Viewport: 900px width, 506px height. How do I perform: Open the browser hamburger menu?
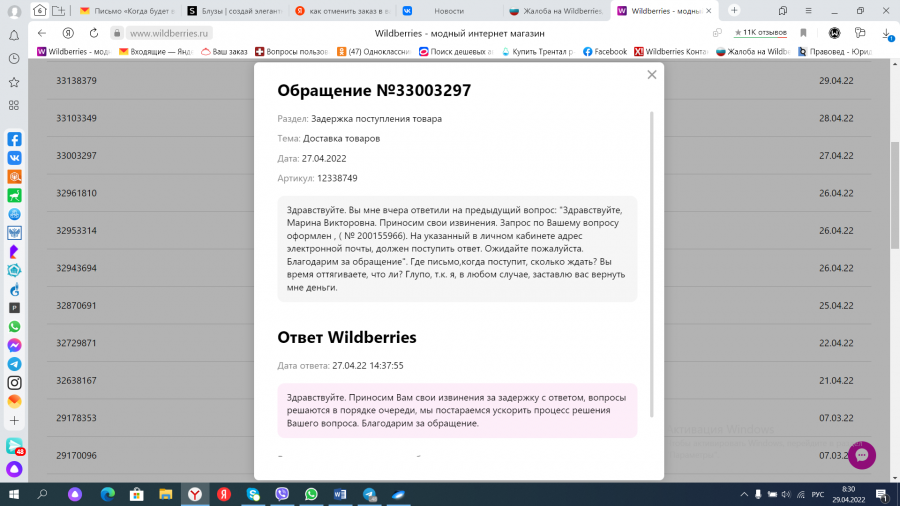pyautogui.click(x=808, y=11)
